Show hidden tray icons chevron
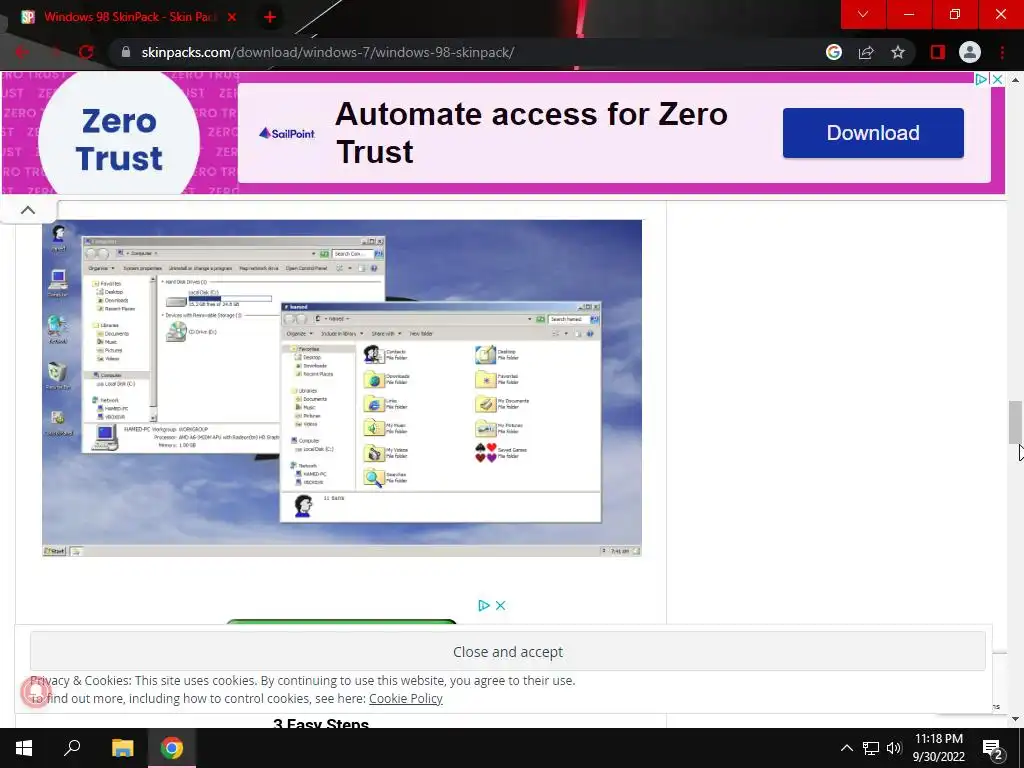The width and height of the screenshot is (1024, 768). pyautogui.click(x=846, y=748)
